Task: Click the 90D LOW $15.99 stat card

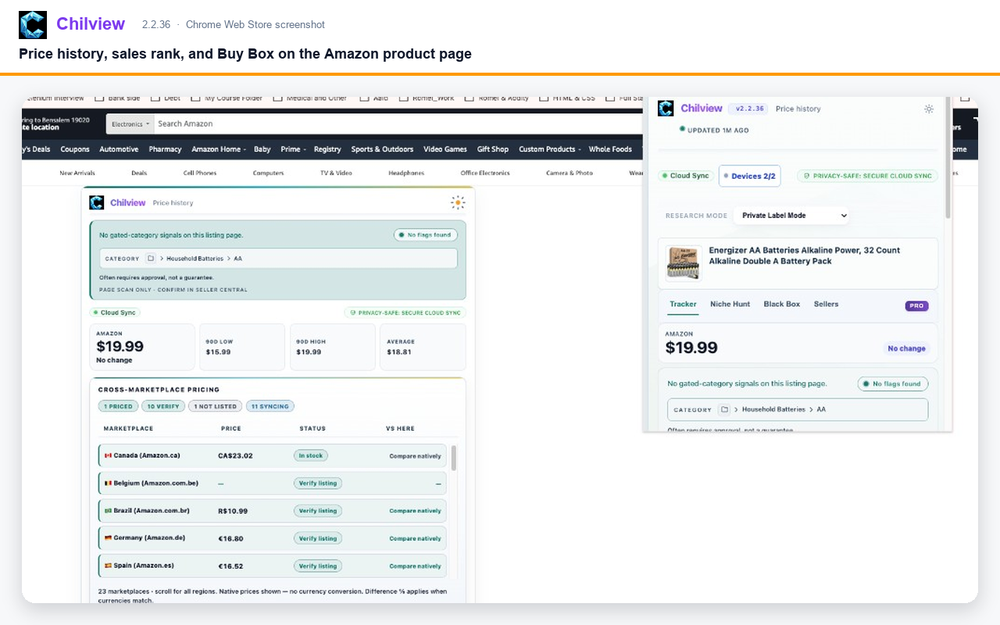Action: (242, 347)
